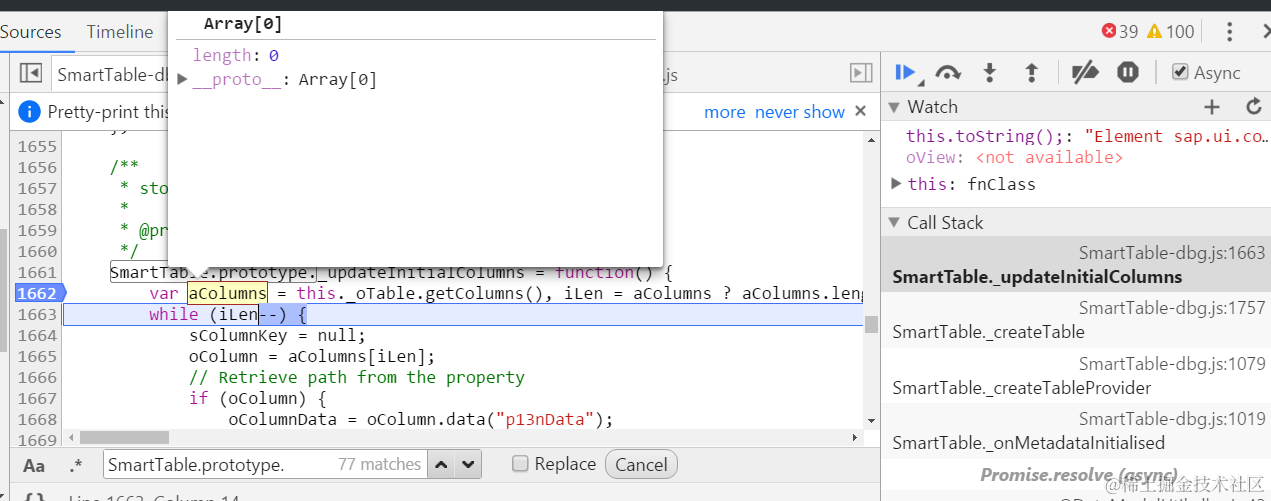Click the 'oView: <not available>' watch entry
The height and width of the screenshot is (501, 1271).
pyautogui.click(x=1014, y=157)
